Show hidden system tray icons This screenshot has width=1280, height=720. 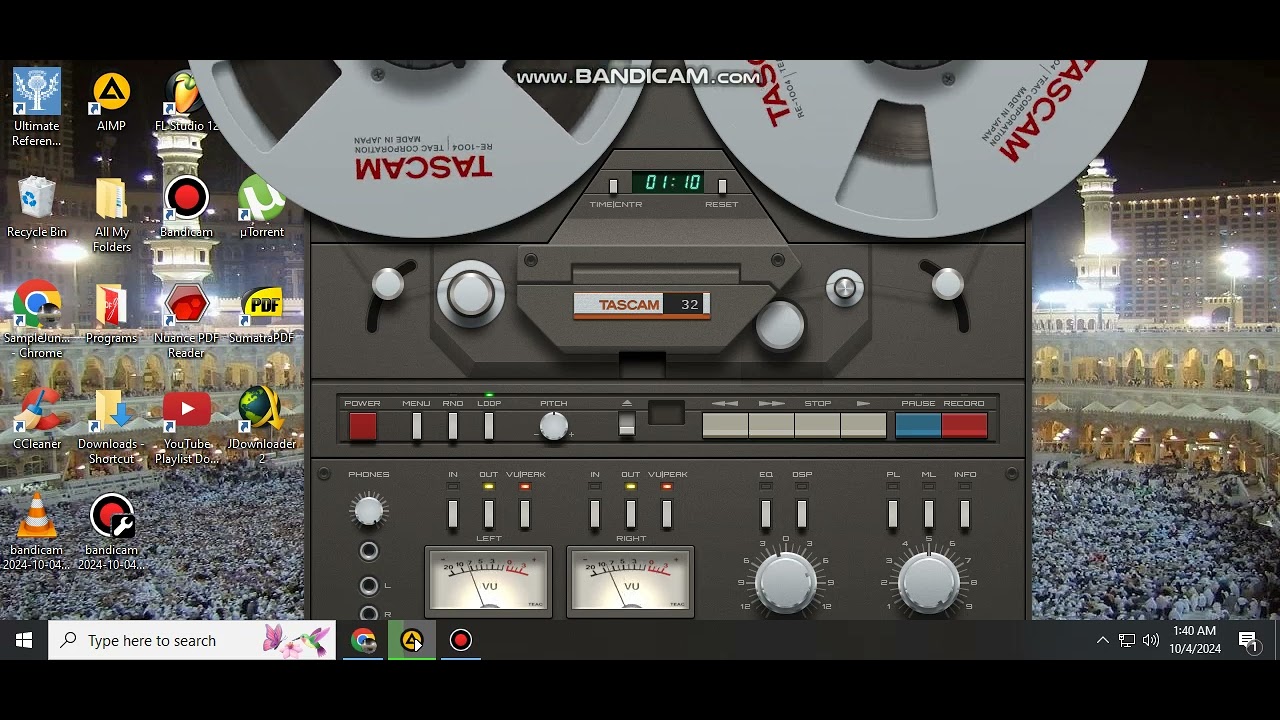(1102, 640)
